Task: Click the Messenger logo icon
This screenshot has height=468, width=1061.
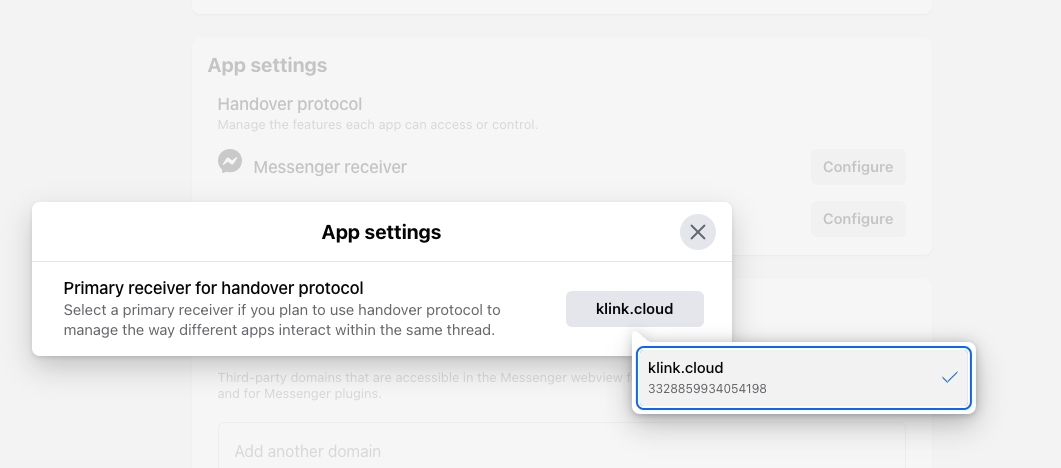Action: coord(230,161)
